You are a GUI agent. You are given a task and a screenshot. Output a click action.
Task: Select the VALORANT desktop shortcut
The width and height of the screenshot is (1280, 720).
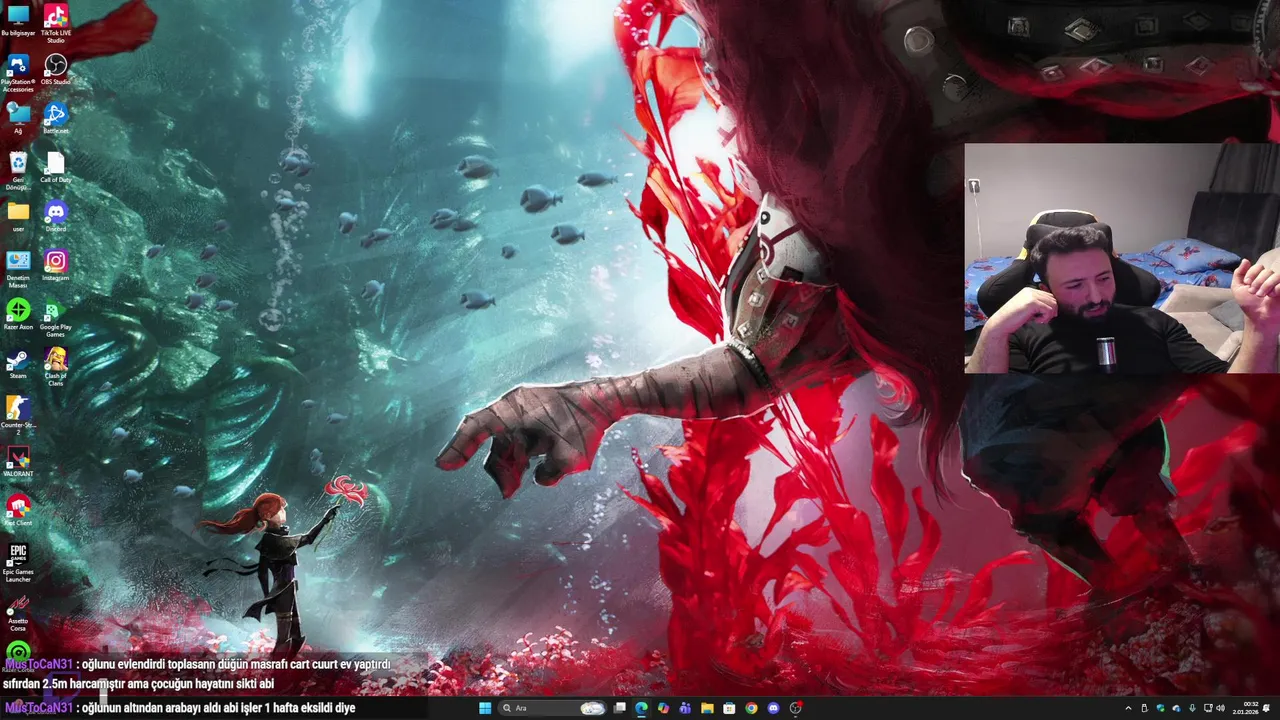pos(18,461)
